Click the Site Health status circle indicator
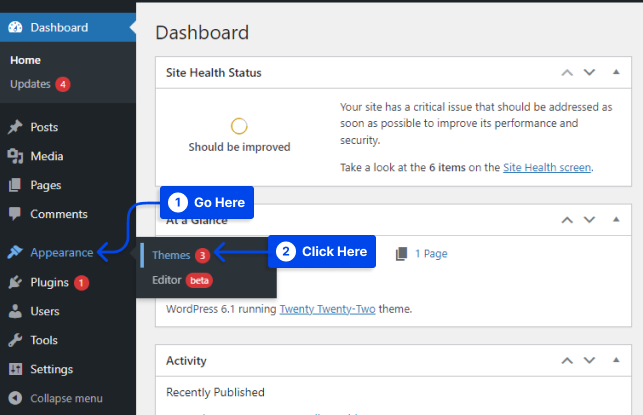This screenshot has height=415, width=643. [x=239, y=126]
